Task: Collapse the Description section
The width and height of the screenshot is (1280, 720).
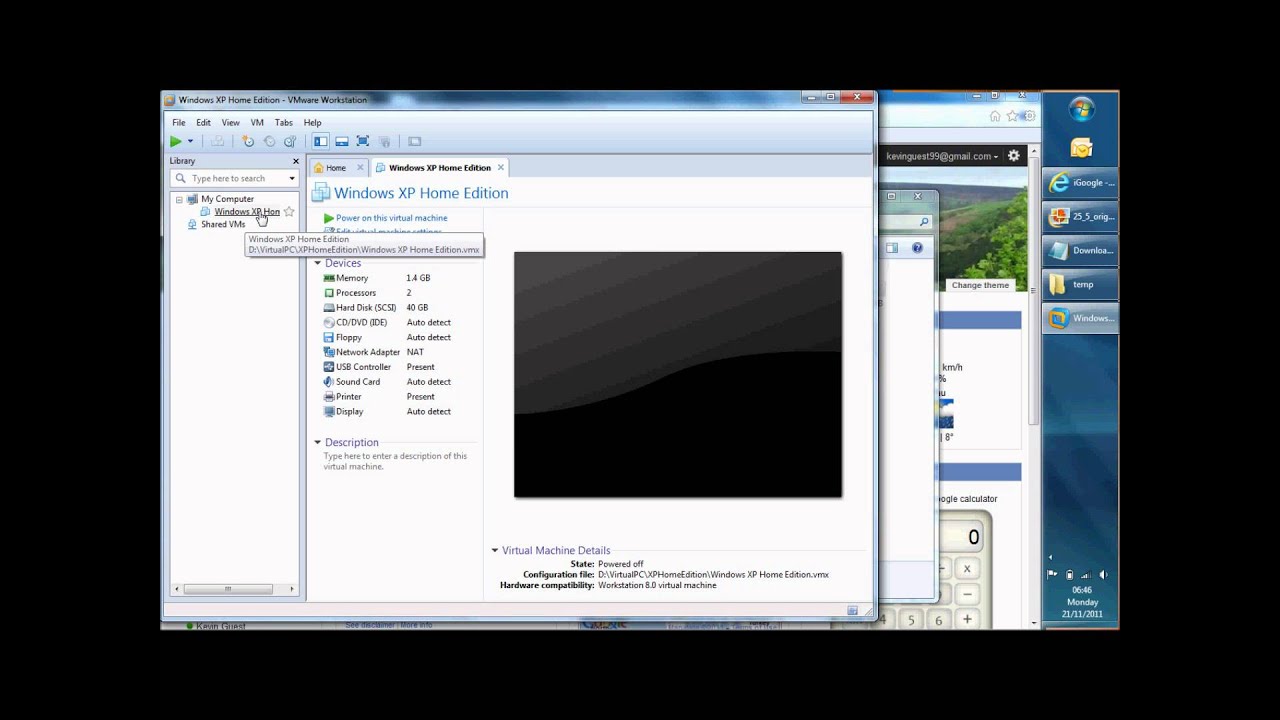Action: 318,442
